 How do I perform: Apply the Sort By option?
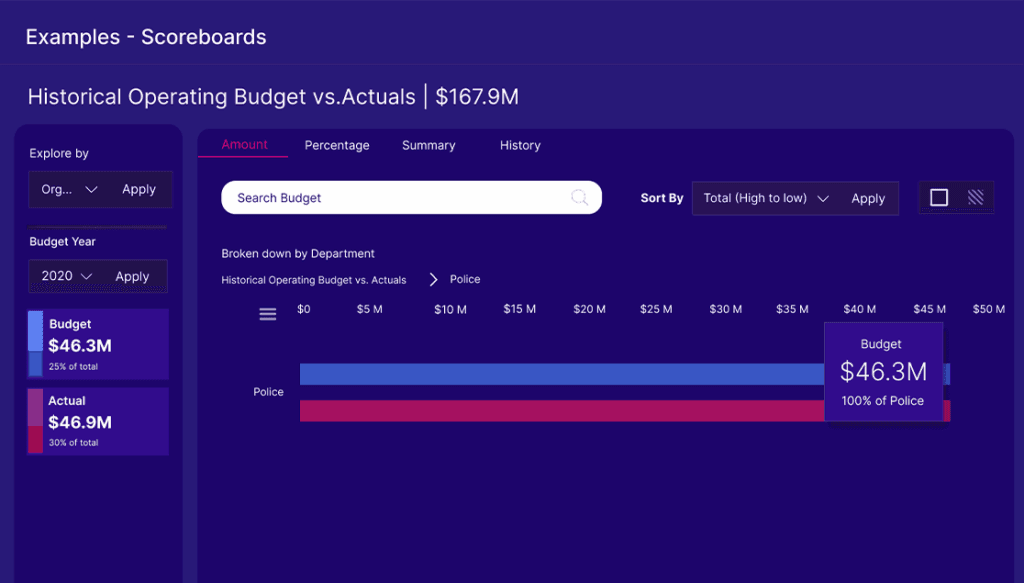click(x=868, y=198)
